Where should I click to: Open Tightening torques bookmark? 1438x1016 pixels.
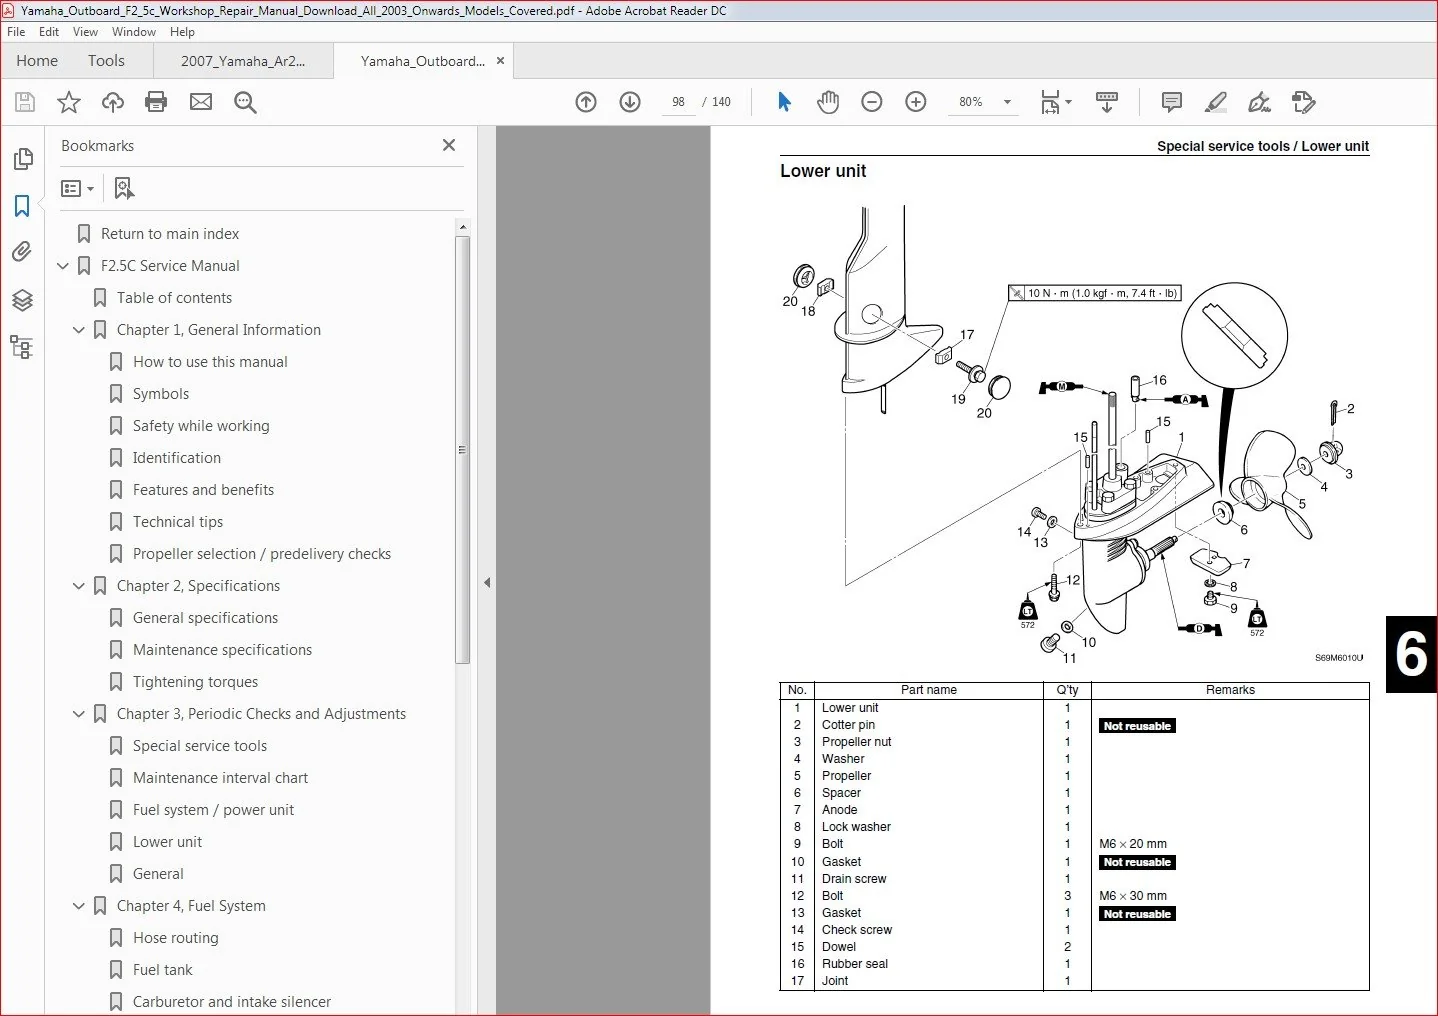[x=195, y=682]
